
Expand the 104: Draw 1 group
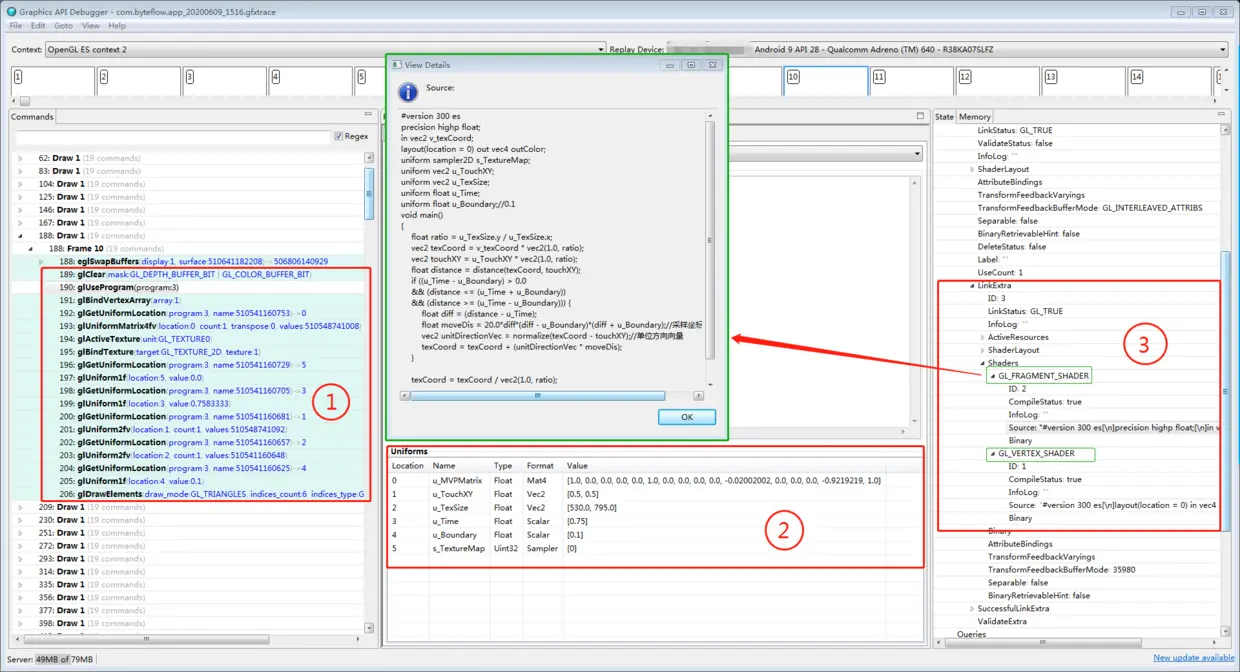(20, 184)
